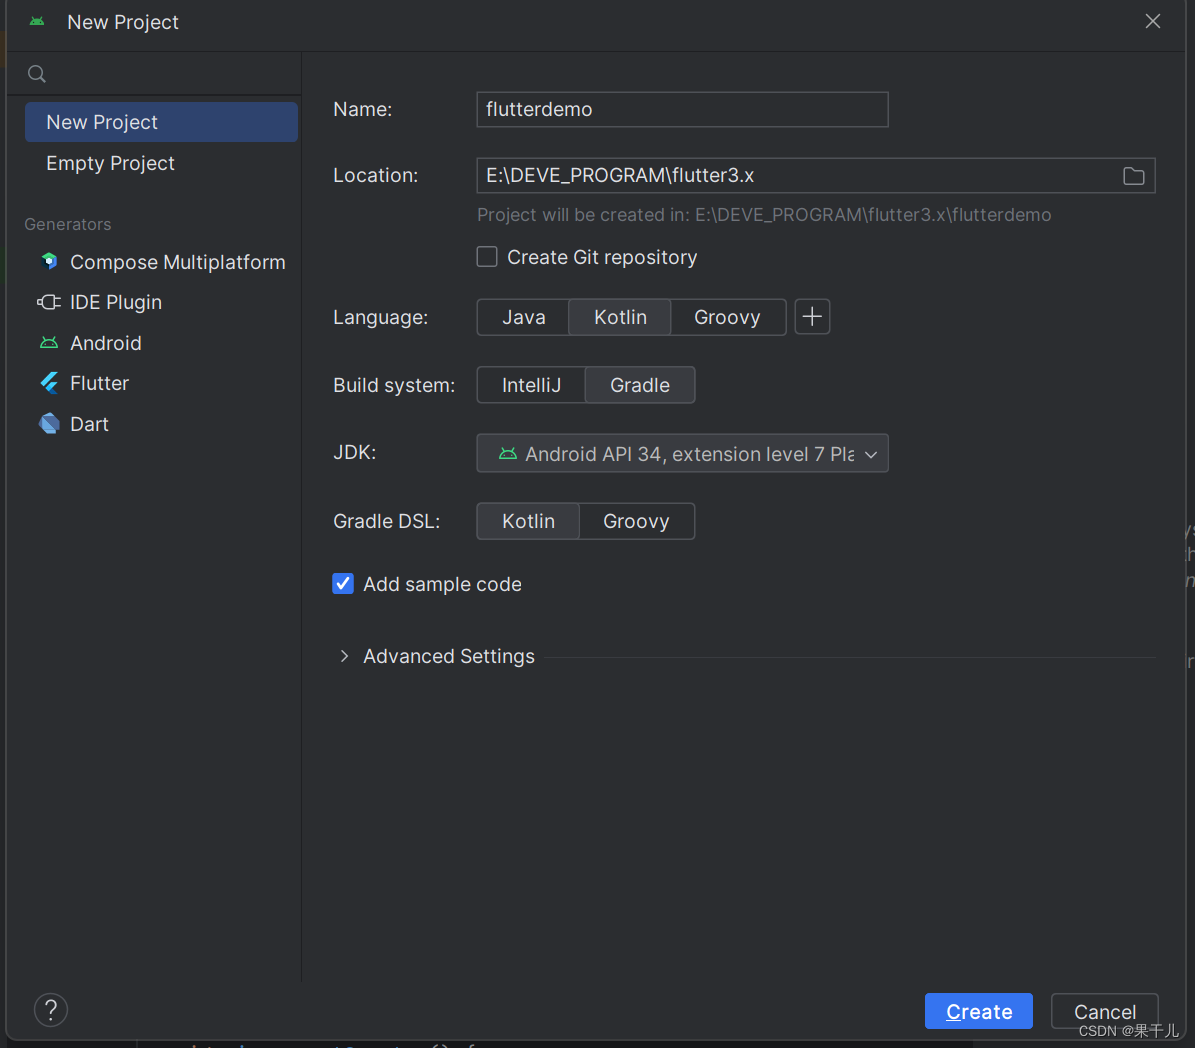
Task: Set Gradle DSL to Kotlin
Action: click(528, 521)
